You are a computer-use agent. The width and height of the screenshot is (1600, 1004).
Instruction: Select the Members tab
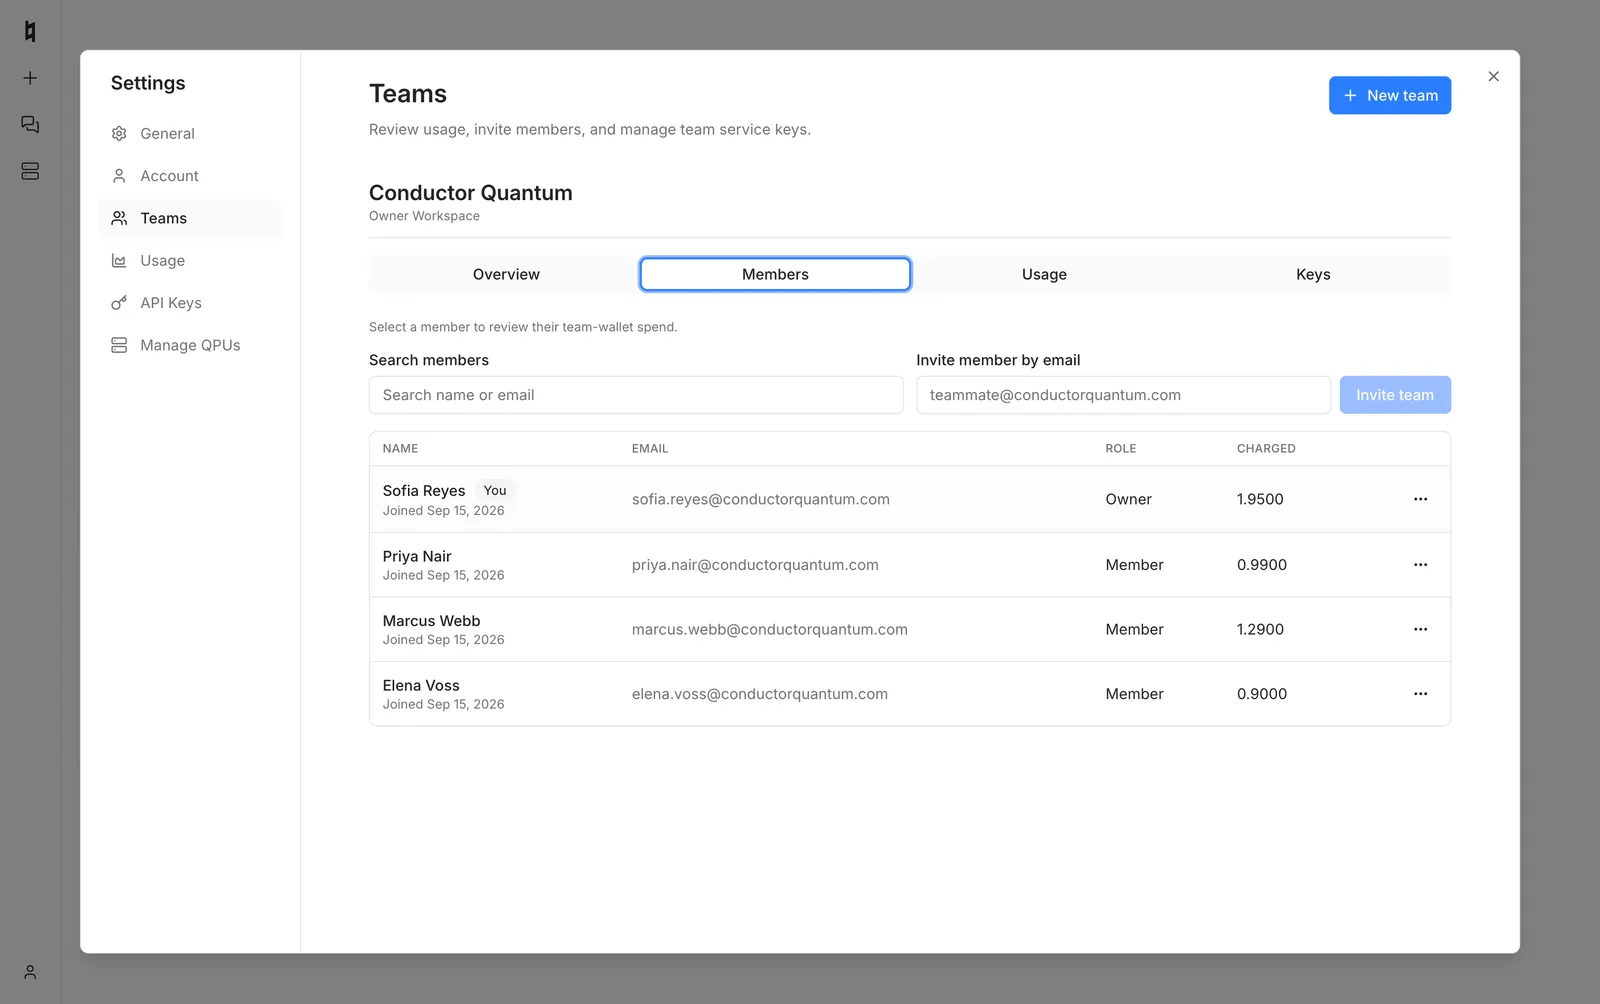click(x=775, y=274)
